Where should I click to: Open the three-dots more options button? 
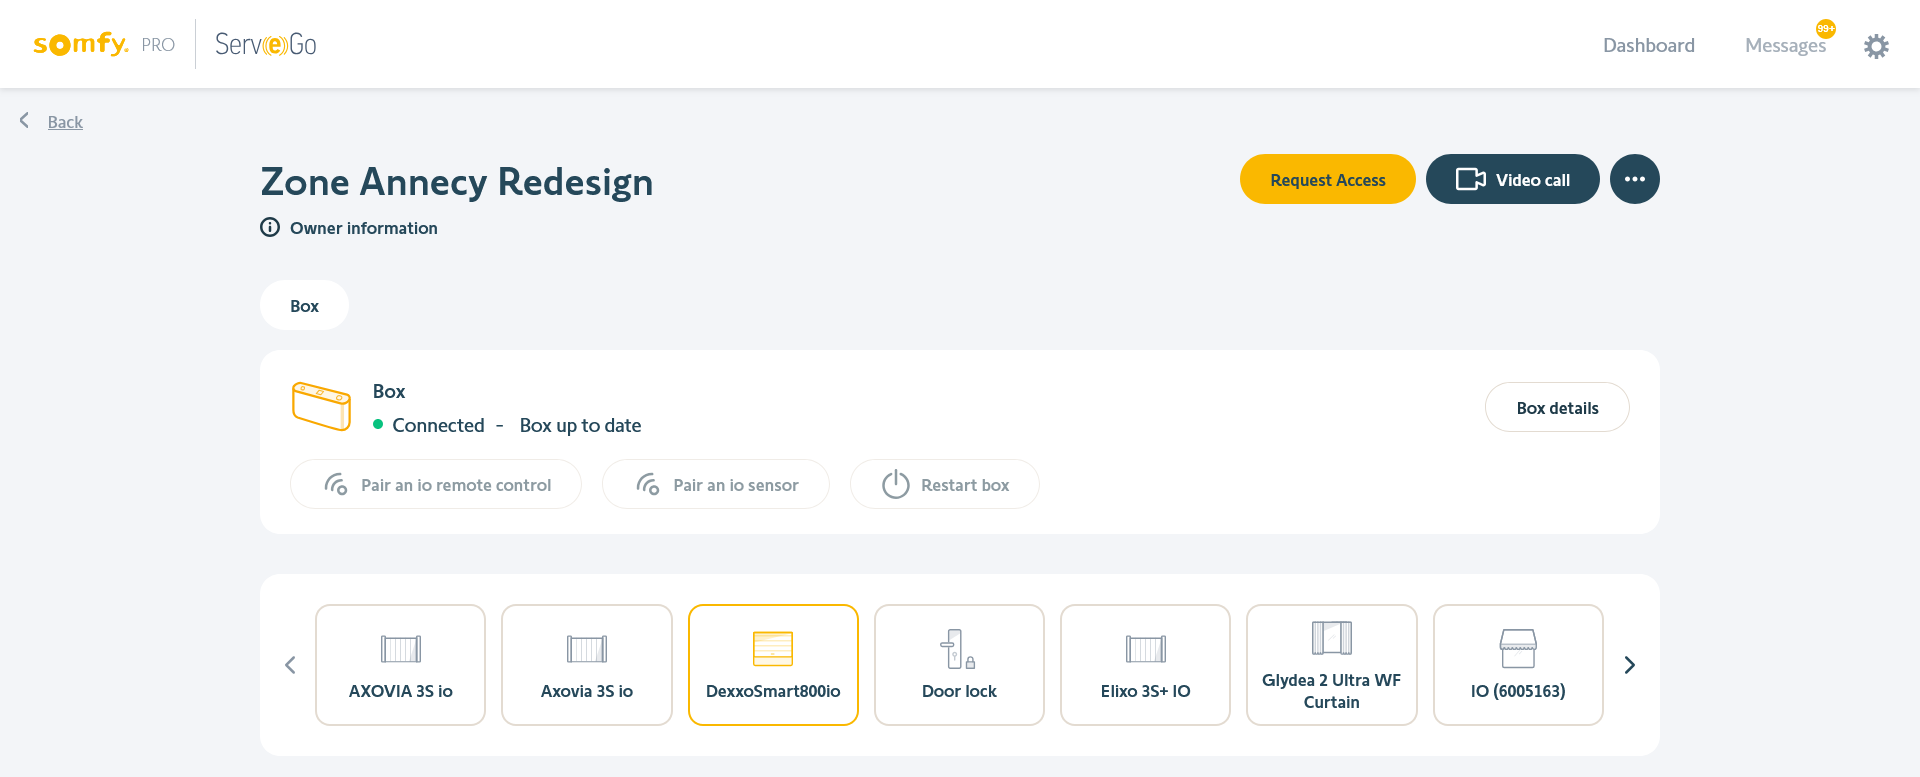1634,180
